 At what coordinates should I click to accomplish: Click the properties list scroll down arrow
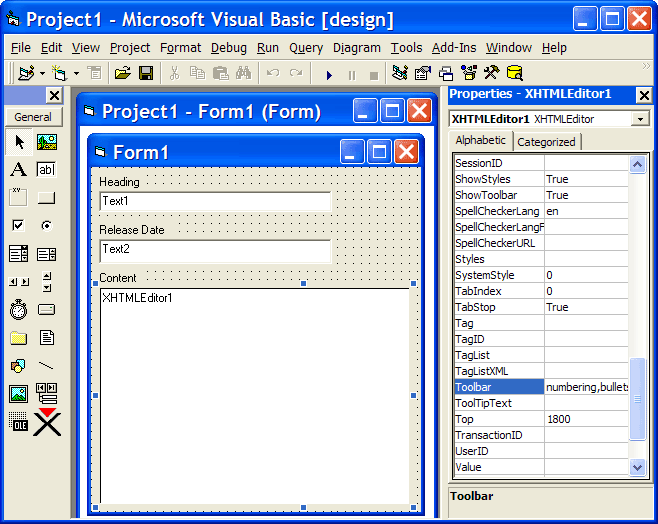[x=637, y=467]
